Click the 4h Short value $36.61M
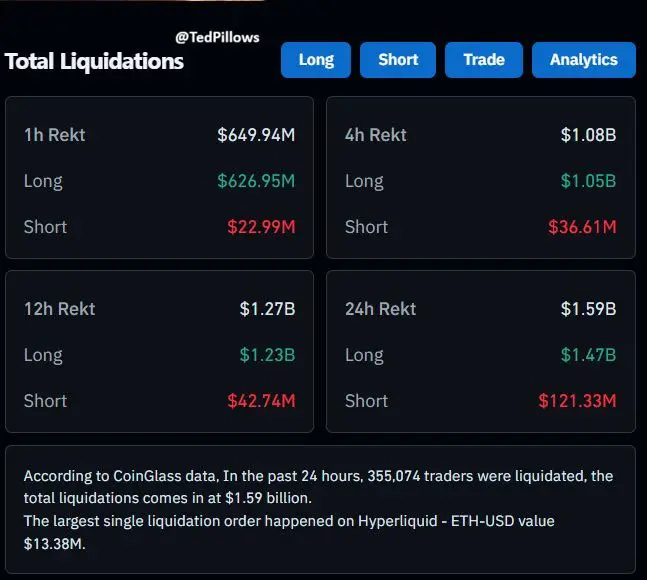 [582, 227]
